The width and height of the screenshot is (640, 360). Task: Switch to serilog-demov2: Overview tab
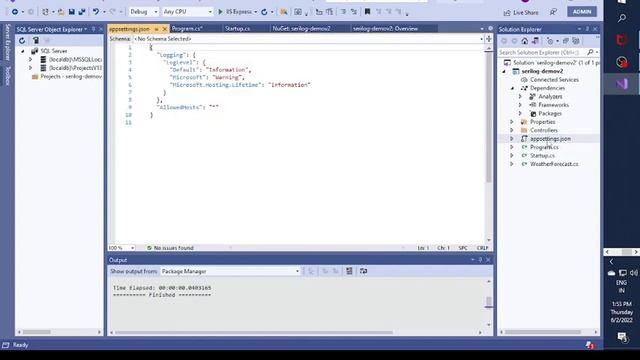pos(385,29)
